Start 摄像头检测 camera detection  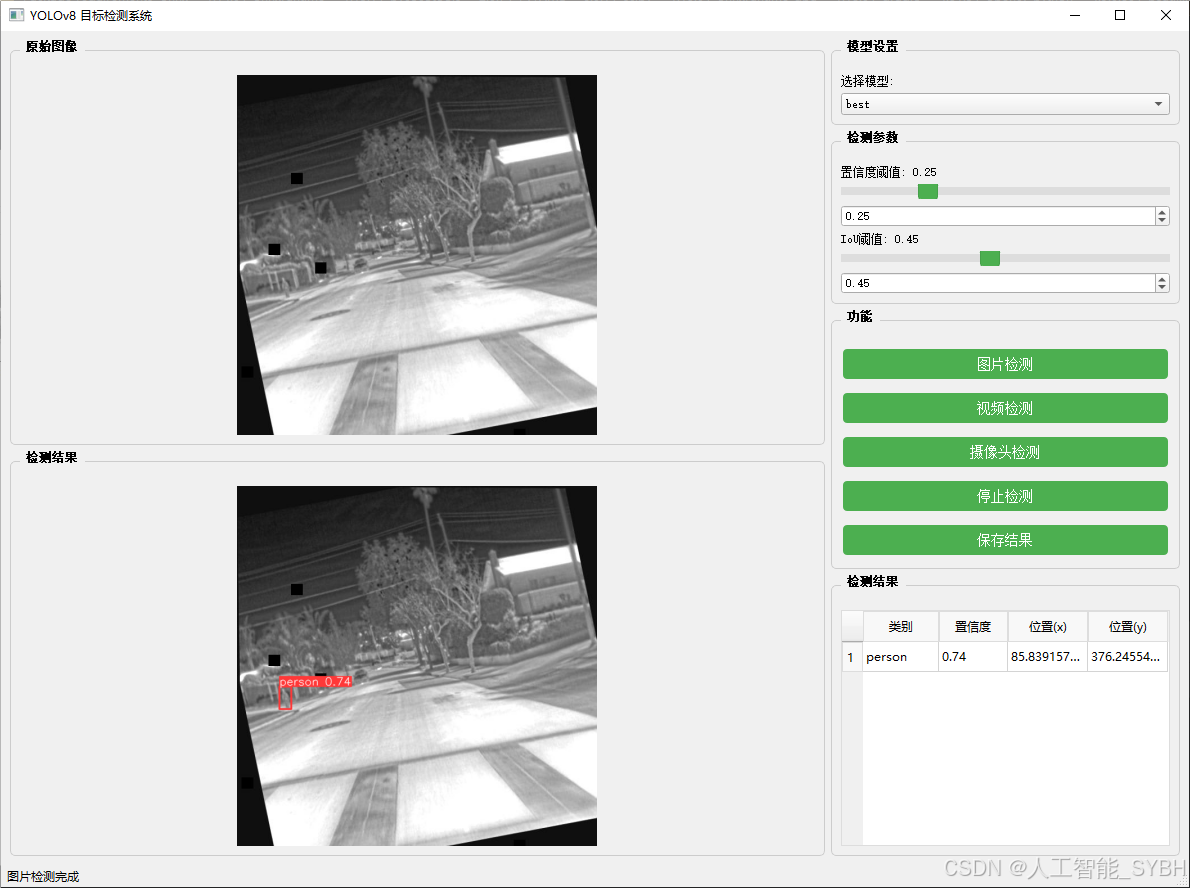(x=1005, y=452)
